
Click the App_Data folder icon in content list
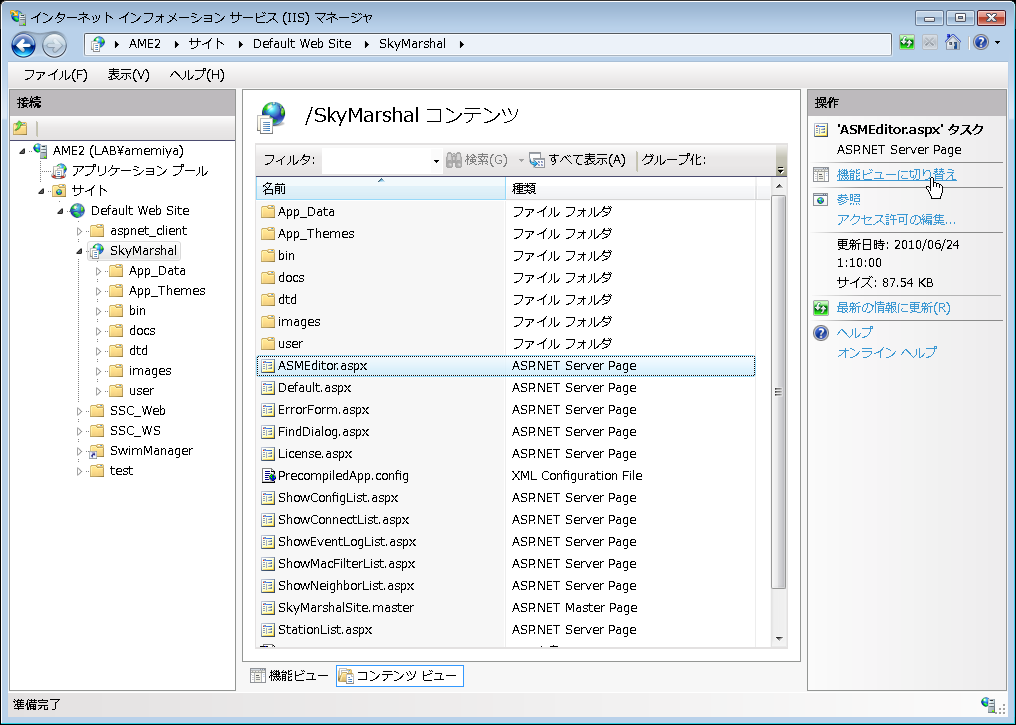(x=268, y=212)
